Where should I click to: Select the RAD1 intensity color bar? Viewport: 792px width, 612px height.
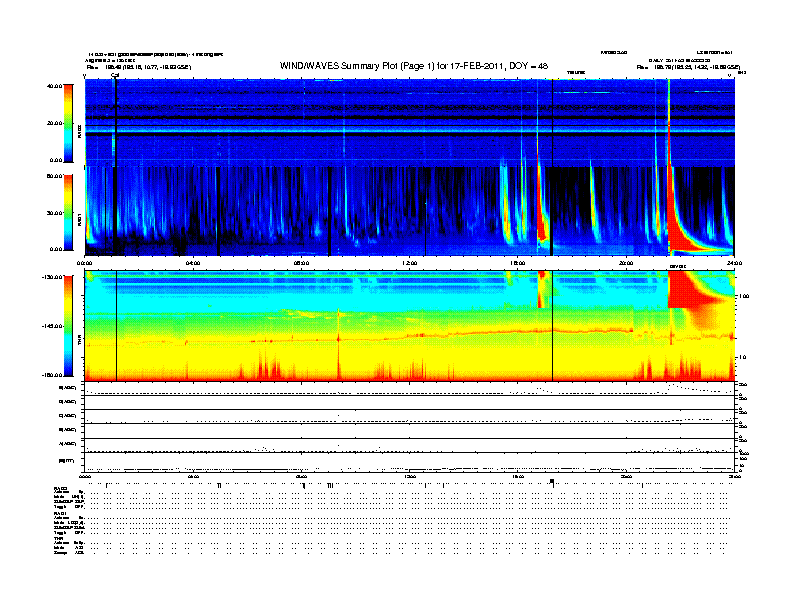coord(68,213)
